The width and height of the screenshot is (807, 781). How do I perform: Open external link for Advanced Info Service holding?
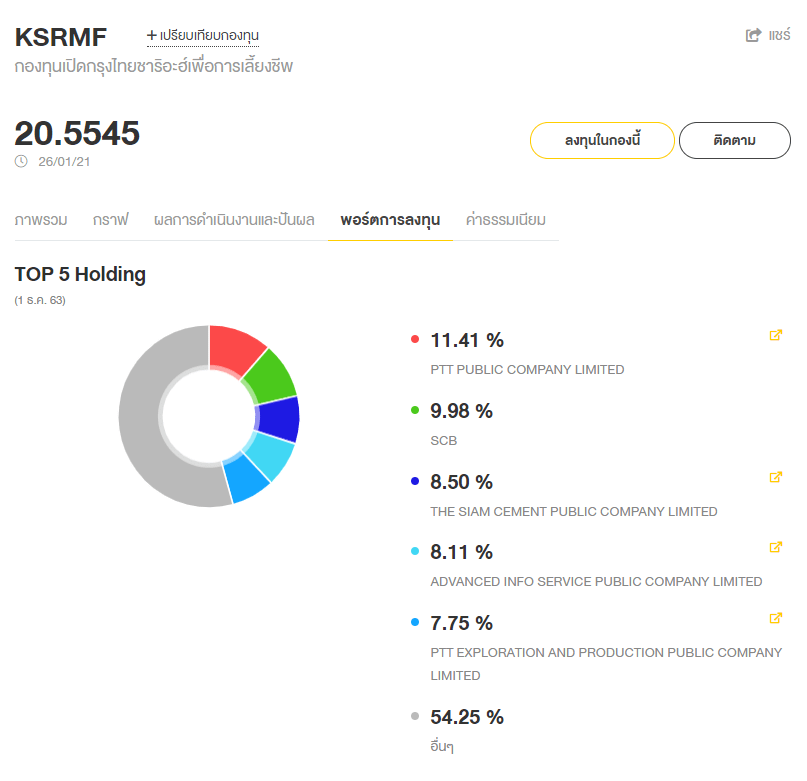(775, 548)
